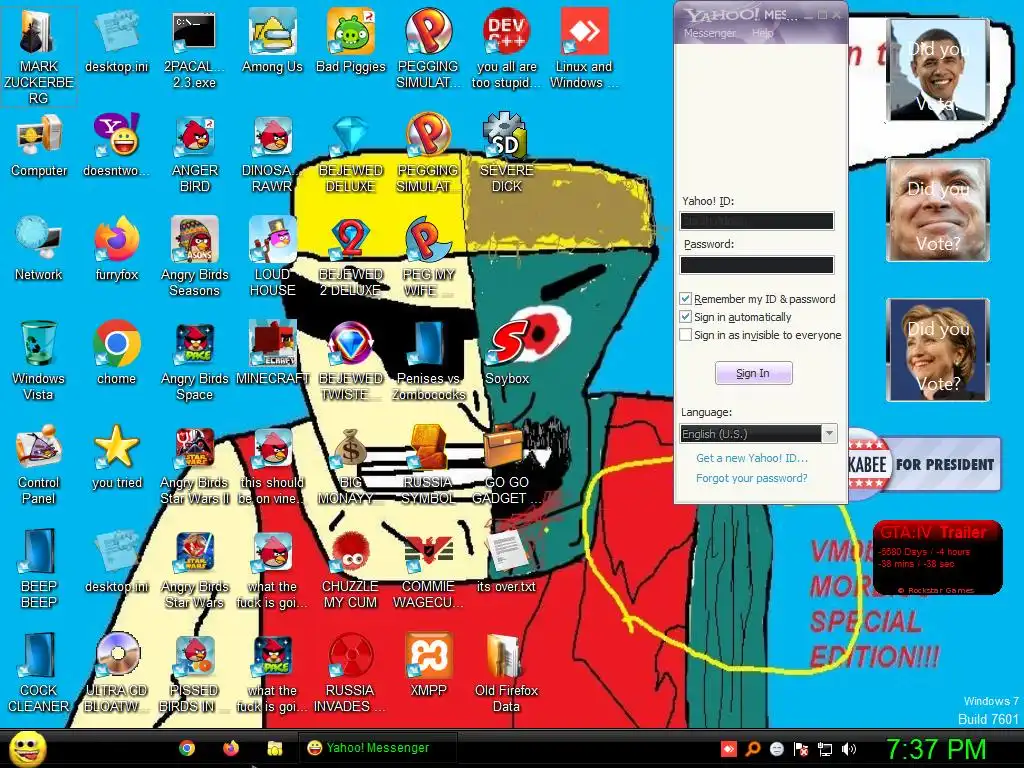Viewport: 1024px width, 768px height.
Task: Select the LOUD HOUSE icon
Action: pyautogui.click(x=272, y=257)
